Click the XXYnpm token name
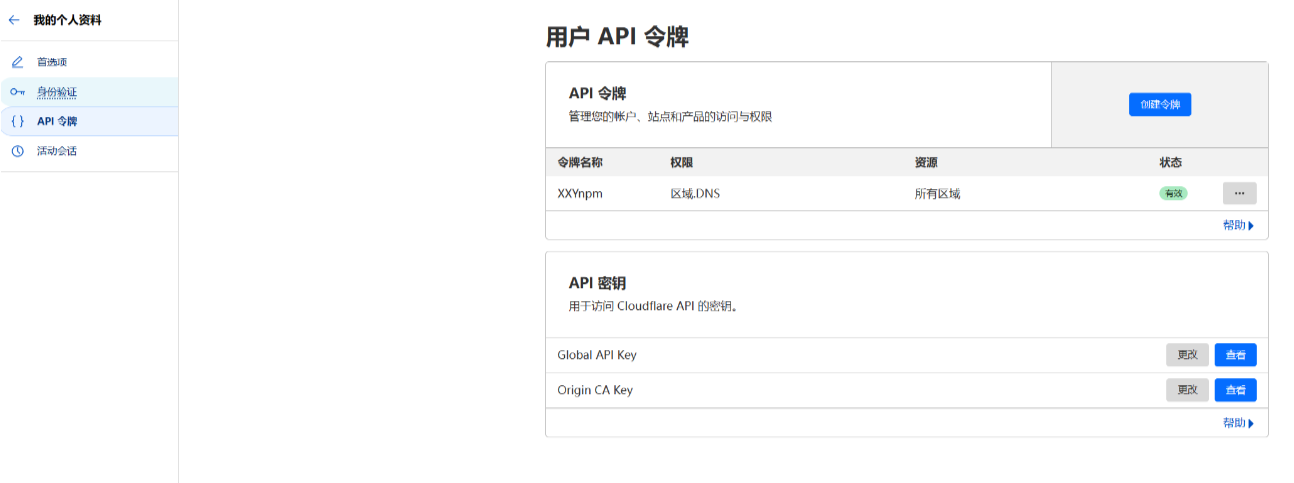This screenshot has height=483, width=1294. click(x=580, y=194)
